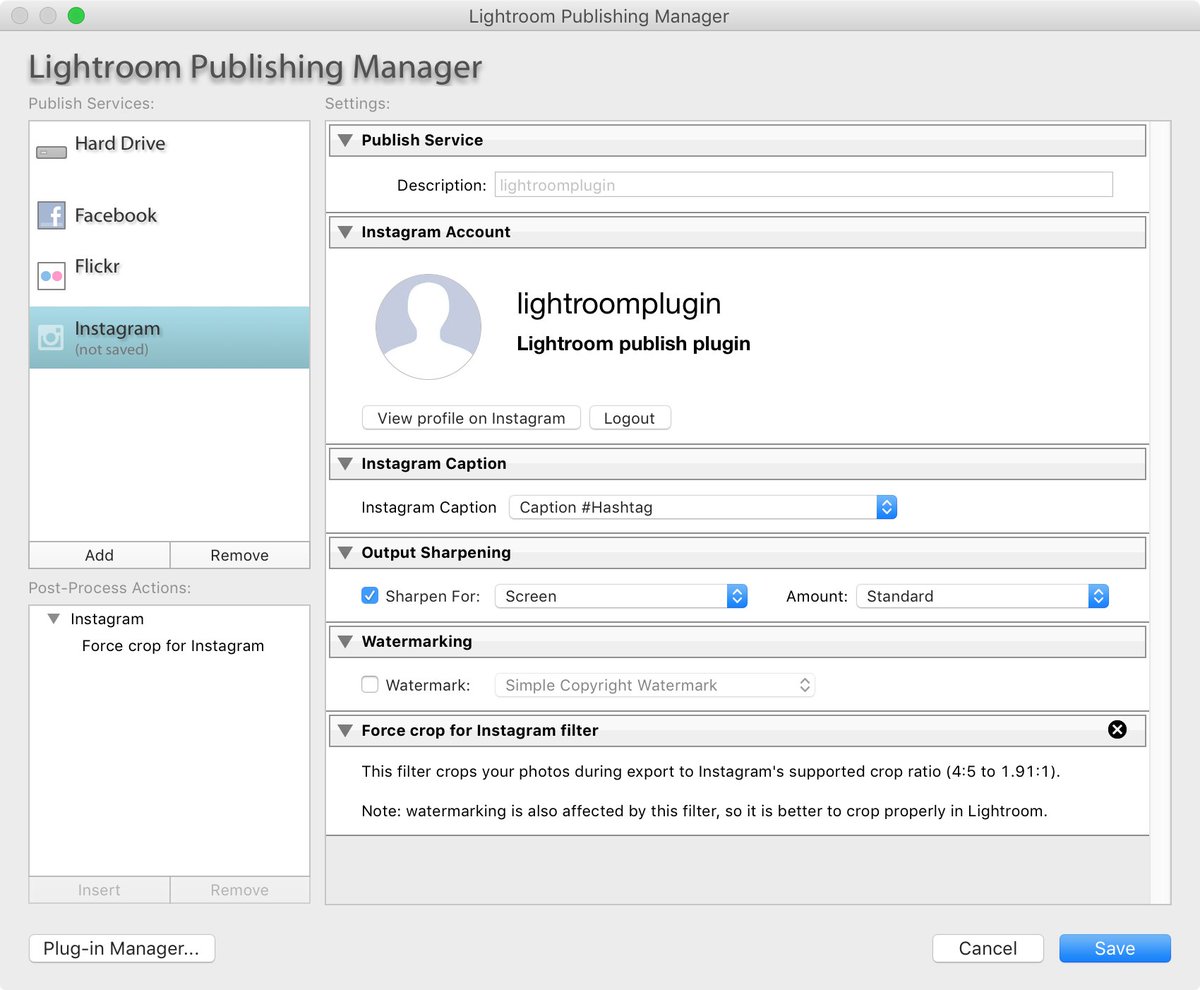The image size is (1200, 990).
Task: Collapse the Instagram Account section
Action: pyautogui.click(x=345, y=232)
